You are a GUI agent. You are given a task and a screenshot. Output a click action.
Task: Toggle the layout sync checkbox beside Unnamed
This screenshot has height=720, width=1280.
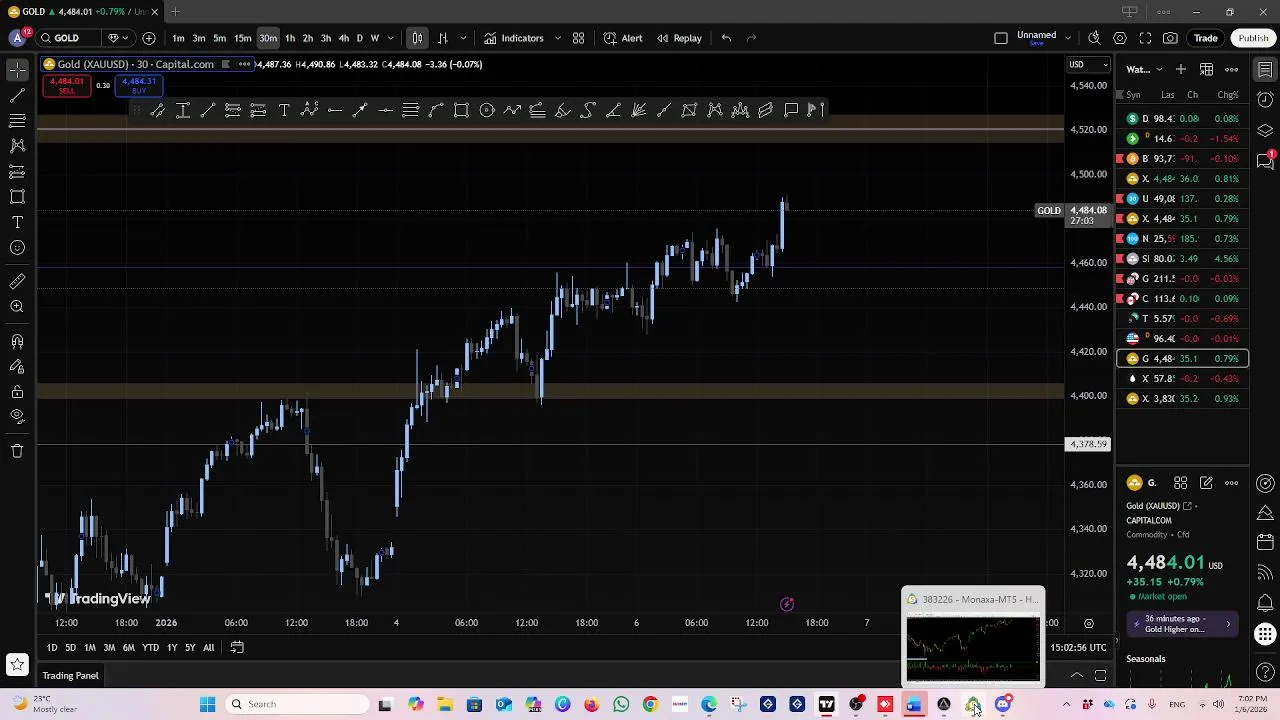1001,38
